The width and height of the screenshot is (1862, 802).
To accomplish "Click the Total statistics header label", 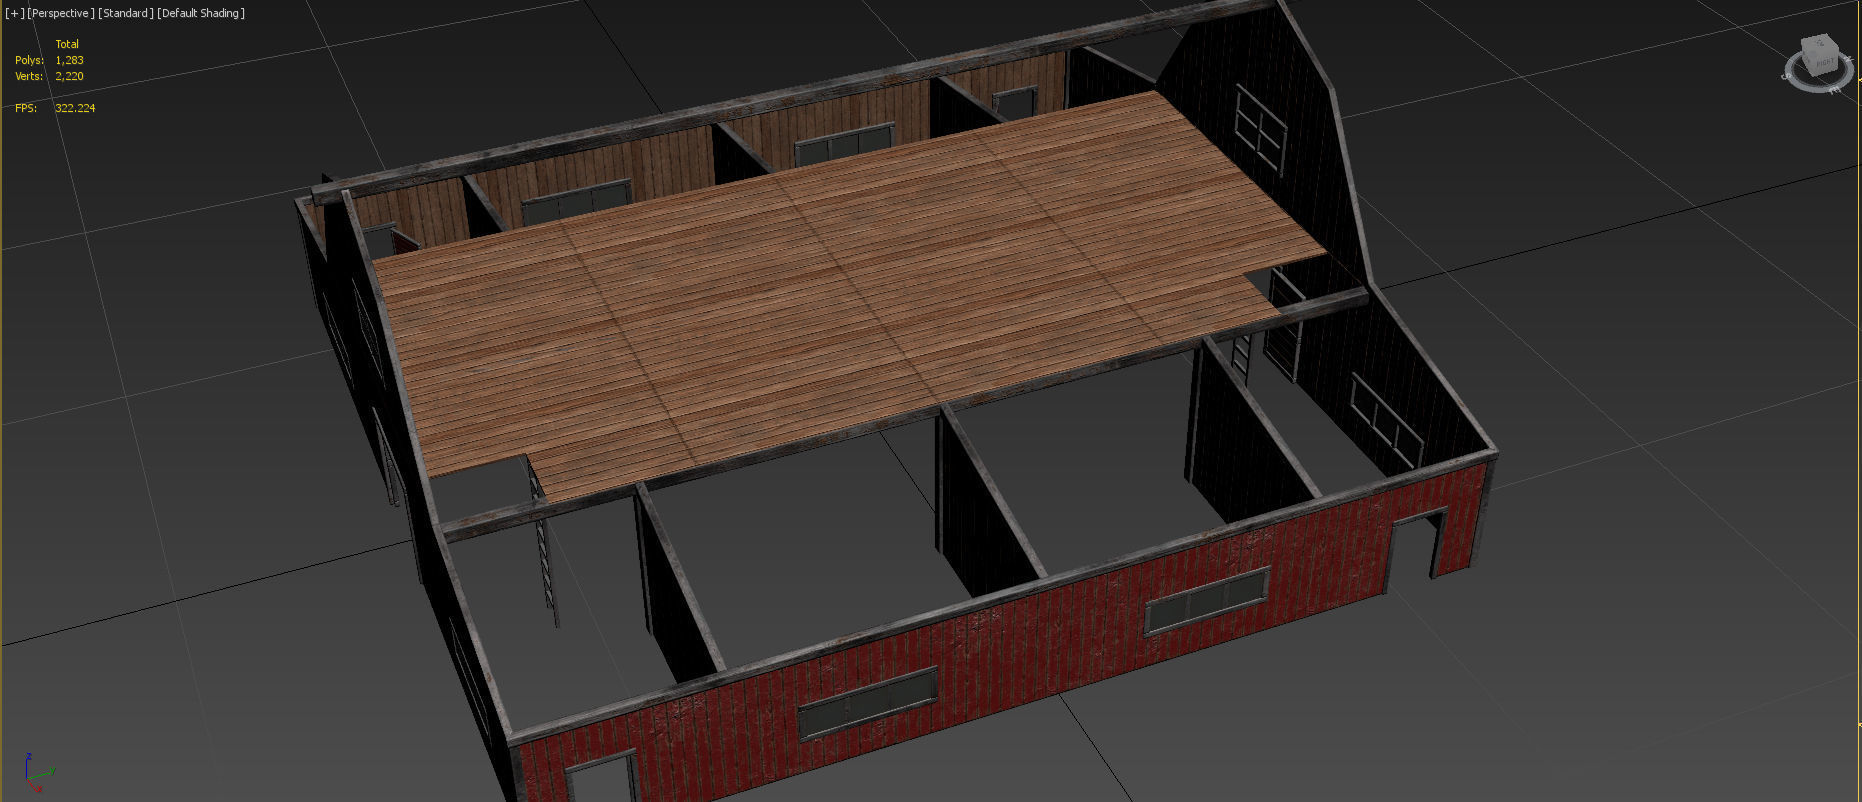I will [67, 44].
